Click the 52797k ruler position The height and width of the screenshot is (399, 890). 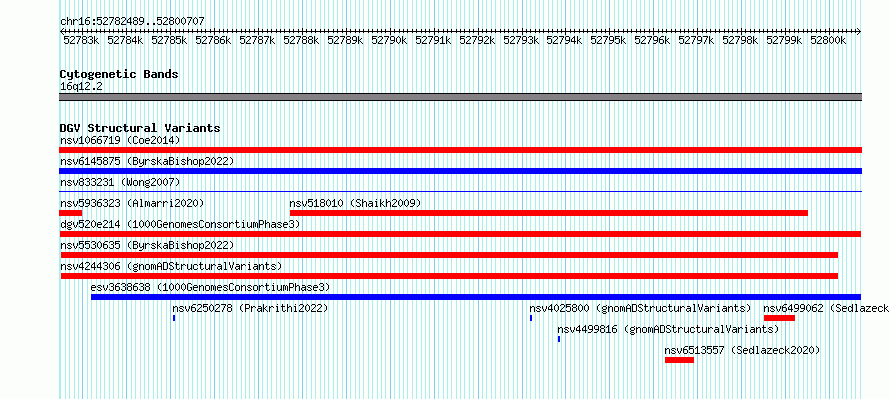pos(697,40)
